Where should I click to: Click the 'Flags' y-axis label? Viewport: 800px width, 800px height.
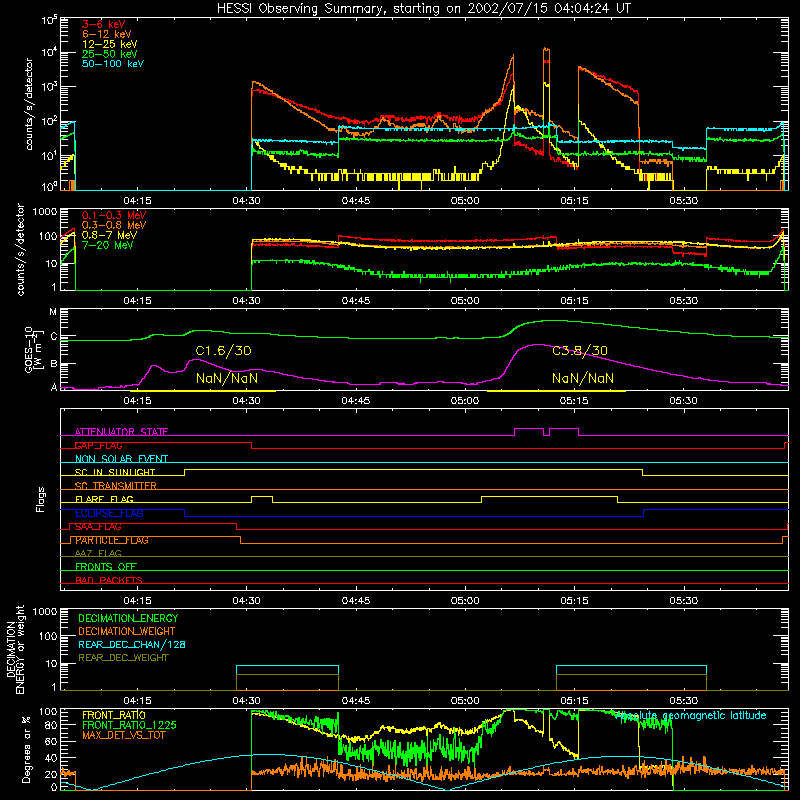coord(41,499)
